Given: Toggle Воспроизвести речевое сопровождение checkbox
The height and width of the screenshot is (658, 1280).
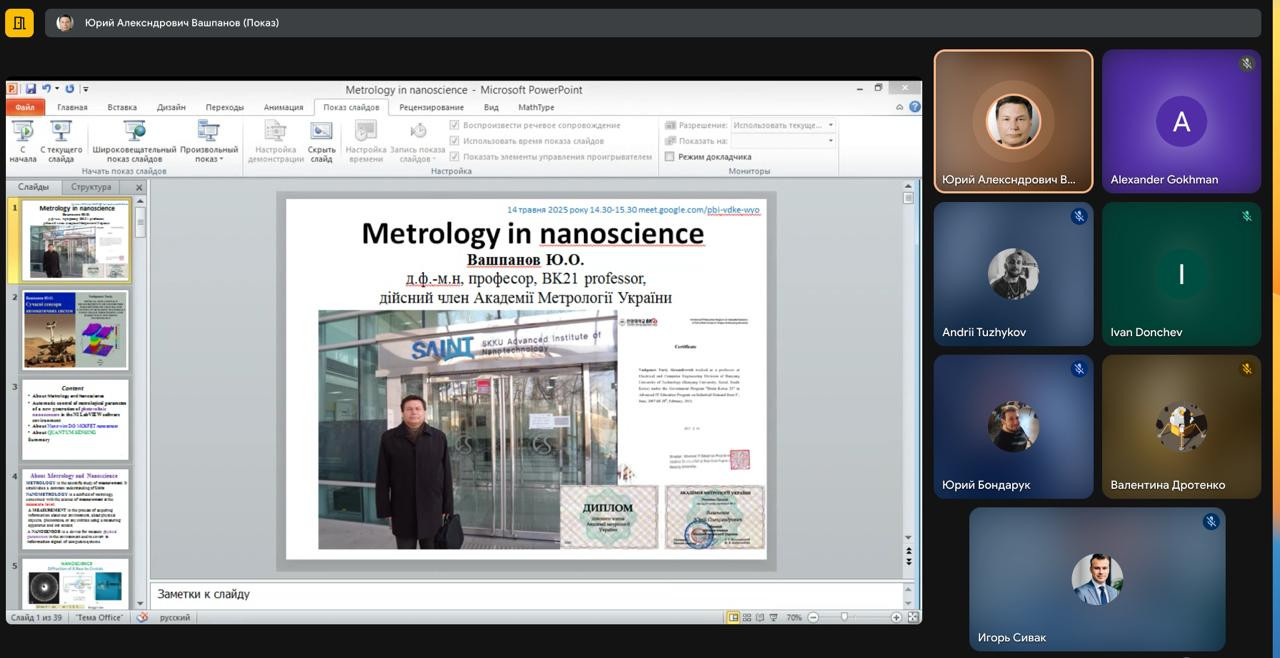Looking at the screenshot, I should point(455,125).
